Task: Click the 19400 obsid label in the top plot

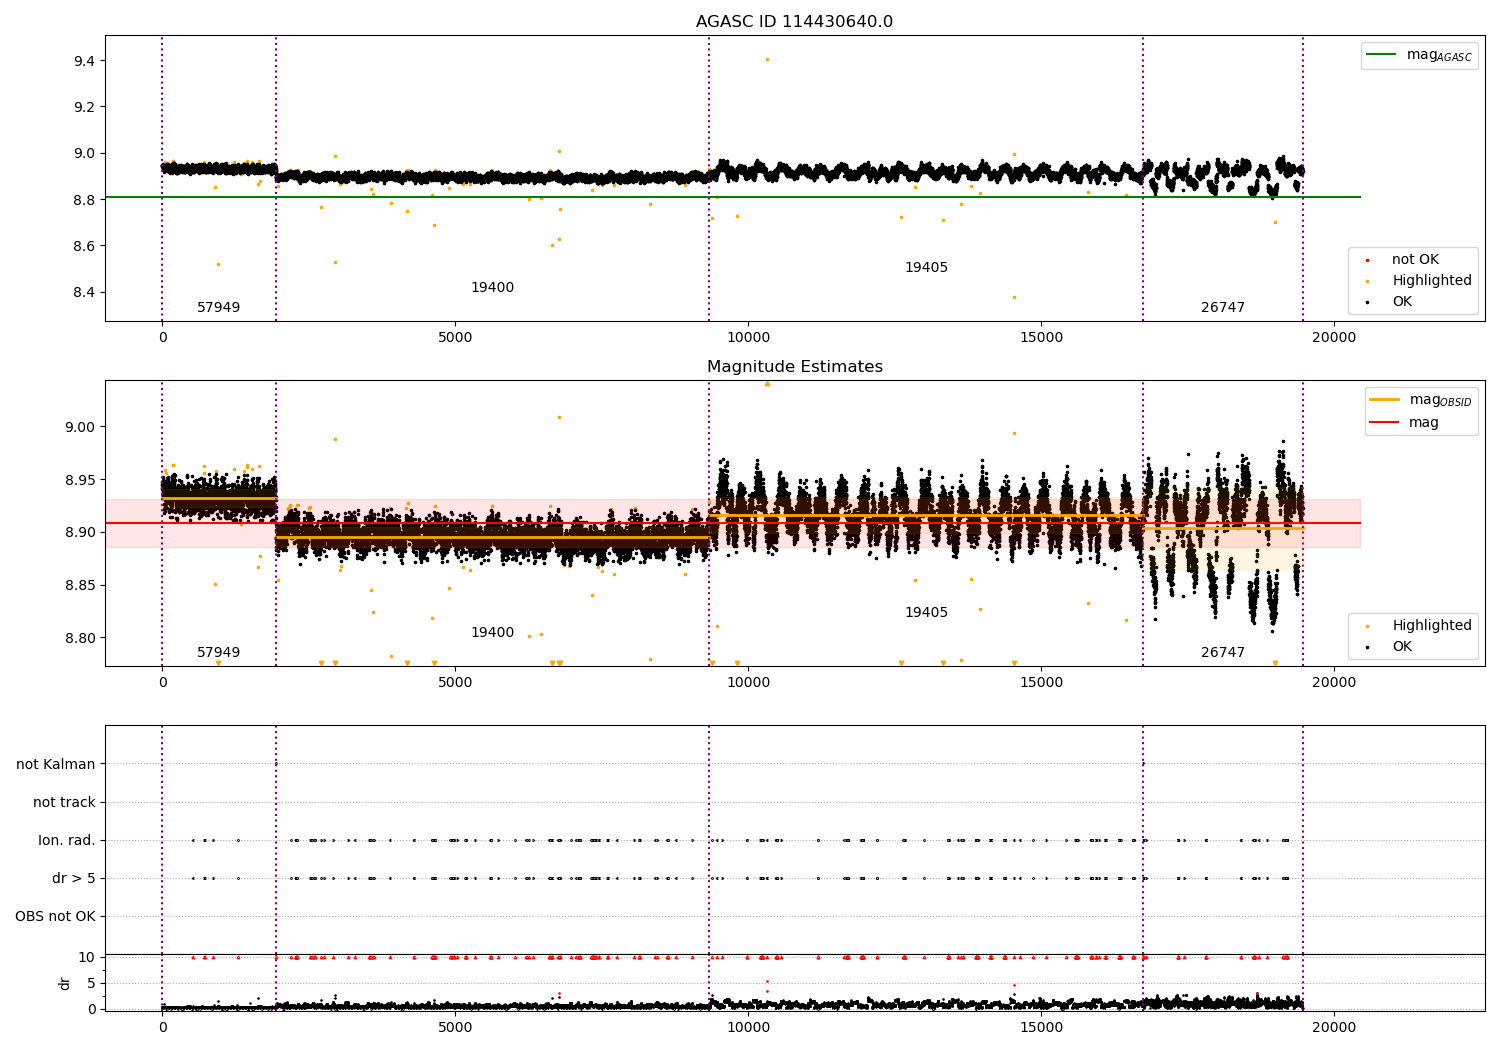Action: [492, 288]
